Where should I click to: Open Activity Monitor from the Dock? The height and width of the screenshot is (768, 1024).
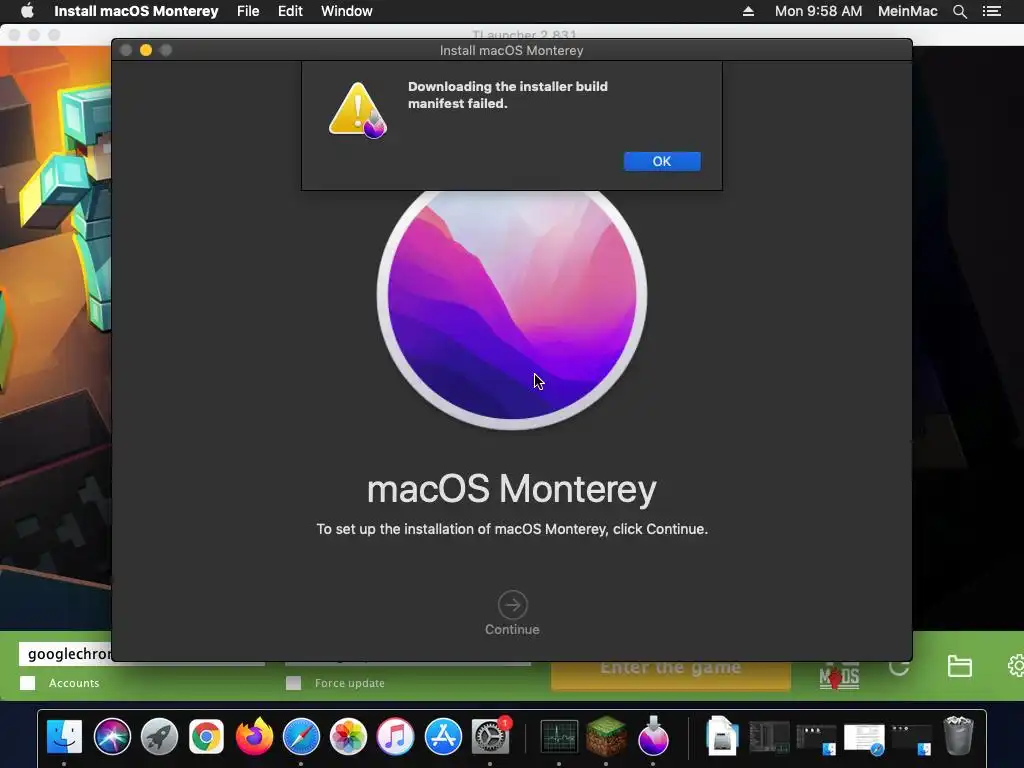point(559,737)
